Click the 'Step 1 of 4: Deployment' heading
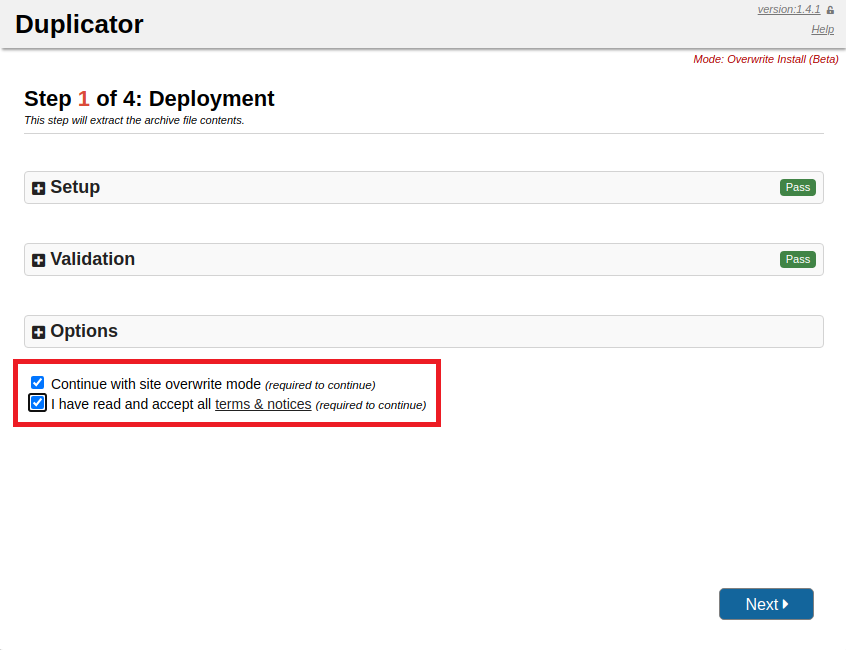This screenshot has width=846, height=650. pos(149,99)
